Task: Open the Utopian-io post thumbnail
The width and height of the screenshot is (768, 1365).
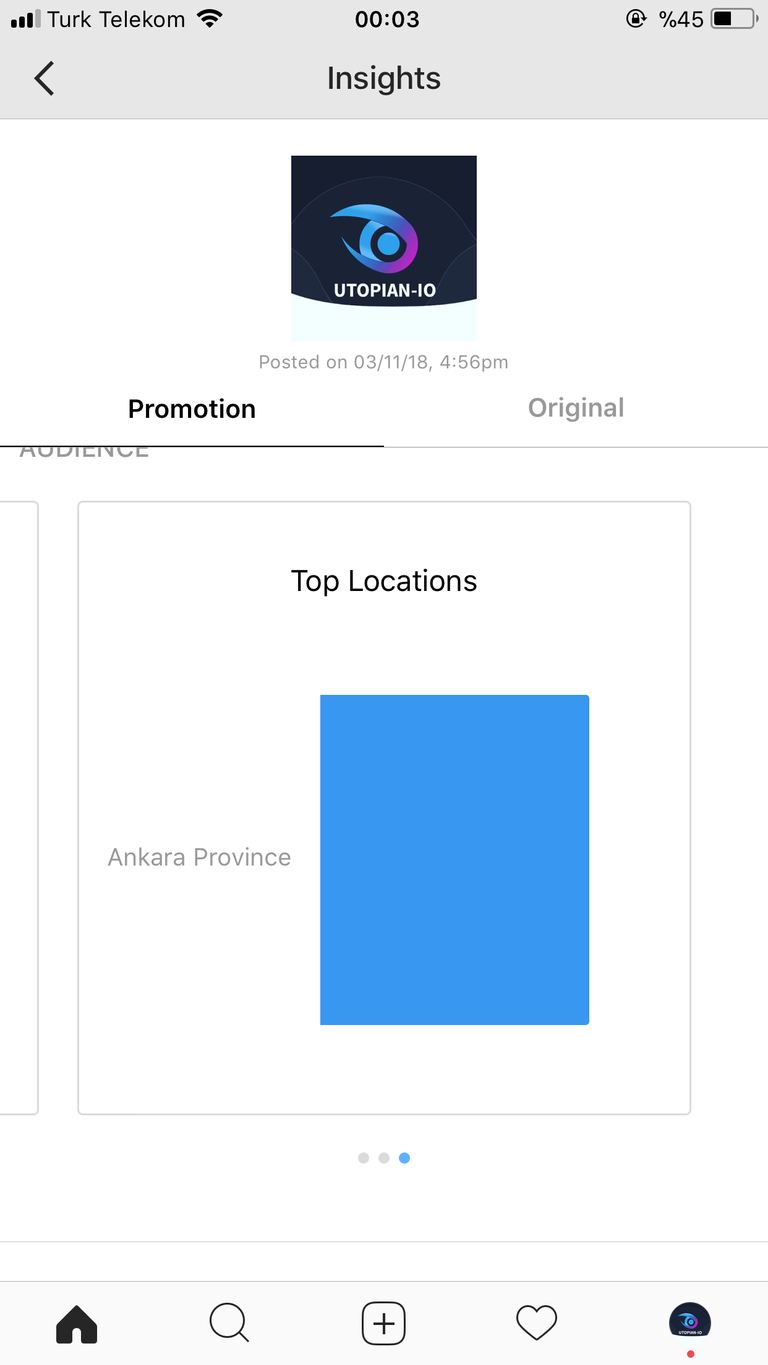Action: click(x=384, y=248)
